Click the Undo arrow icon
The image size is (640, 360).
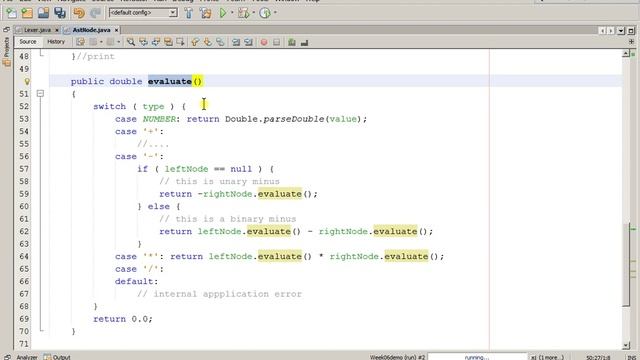pyautogui.click(x=79, y=13)
